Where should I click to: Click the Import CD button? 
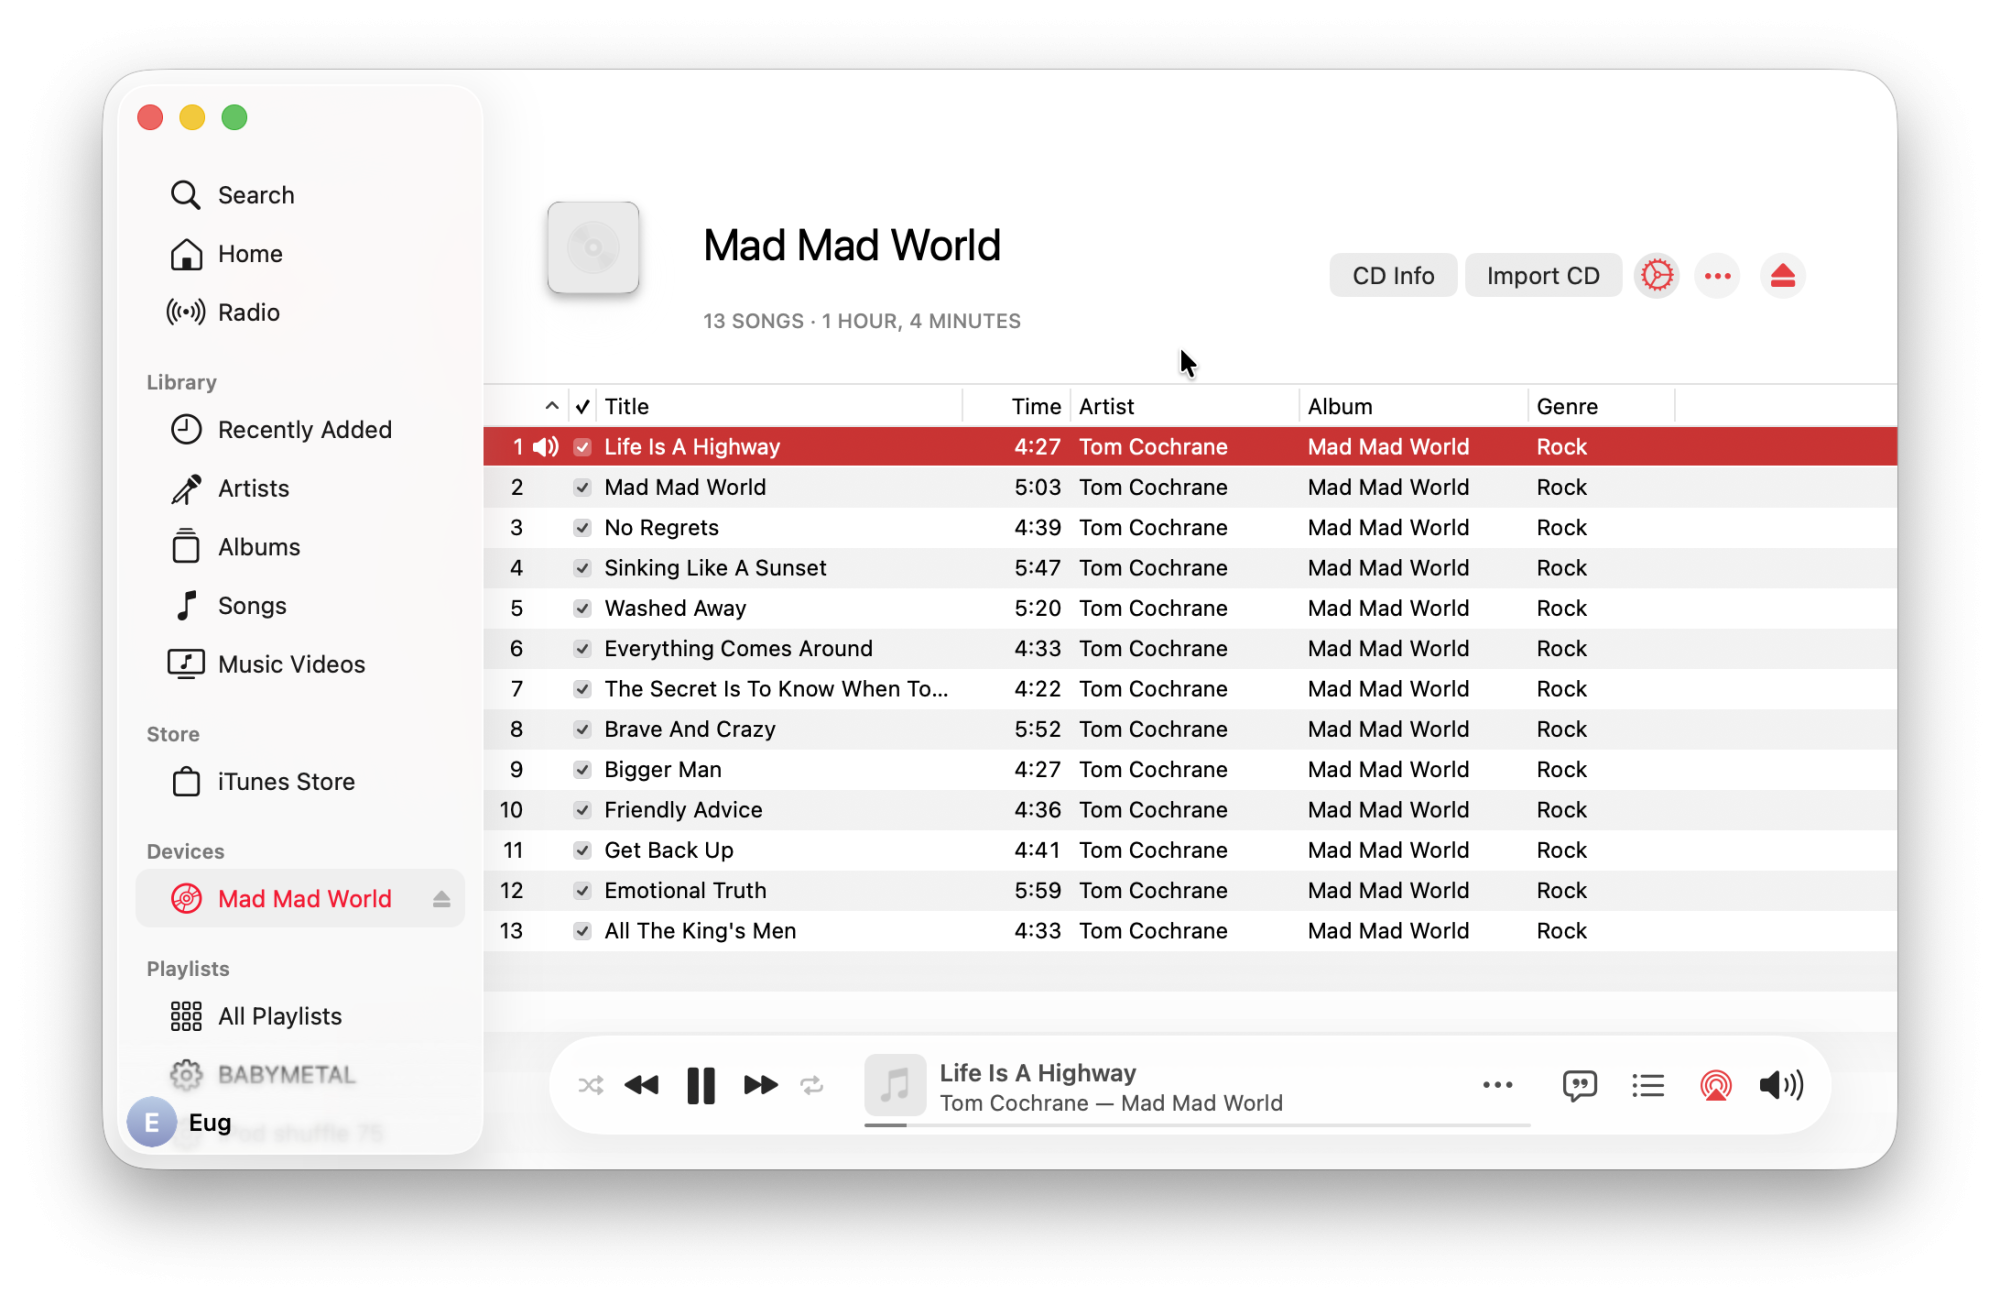[x=1542, y=276]
